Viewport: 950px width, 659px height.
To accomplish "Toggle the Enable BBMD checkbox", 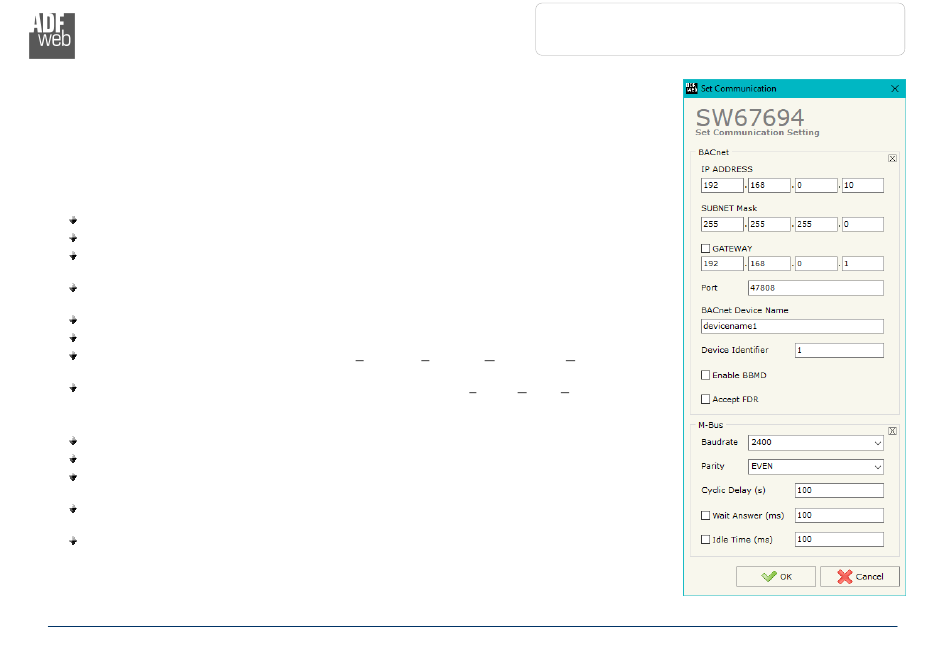I will (x=705, y=375).
